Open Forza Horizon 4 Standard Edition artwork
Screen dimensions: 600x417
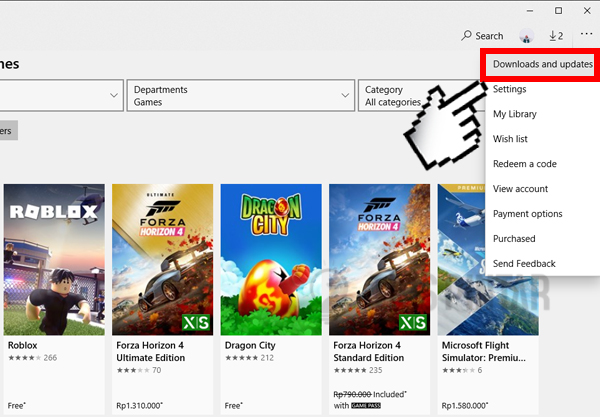tap(379, 259)
